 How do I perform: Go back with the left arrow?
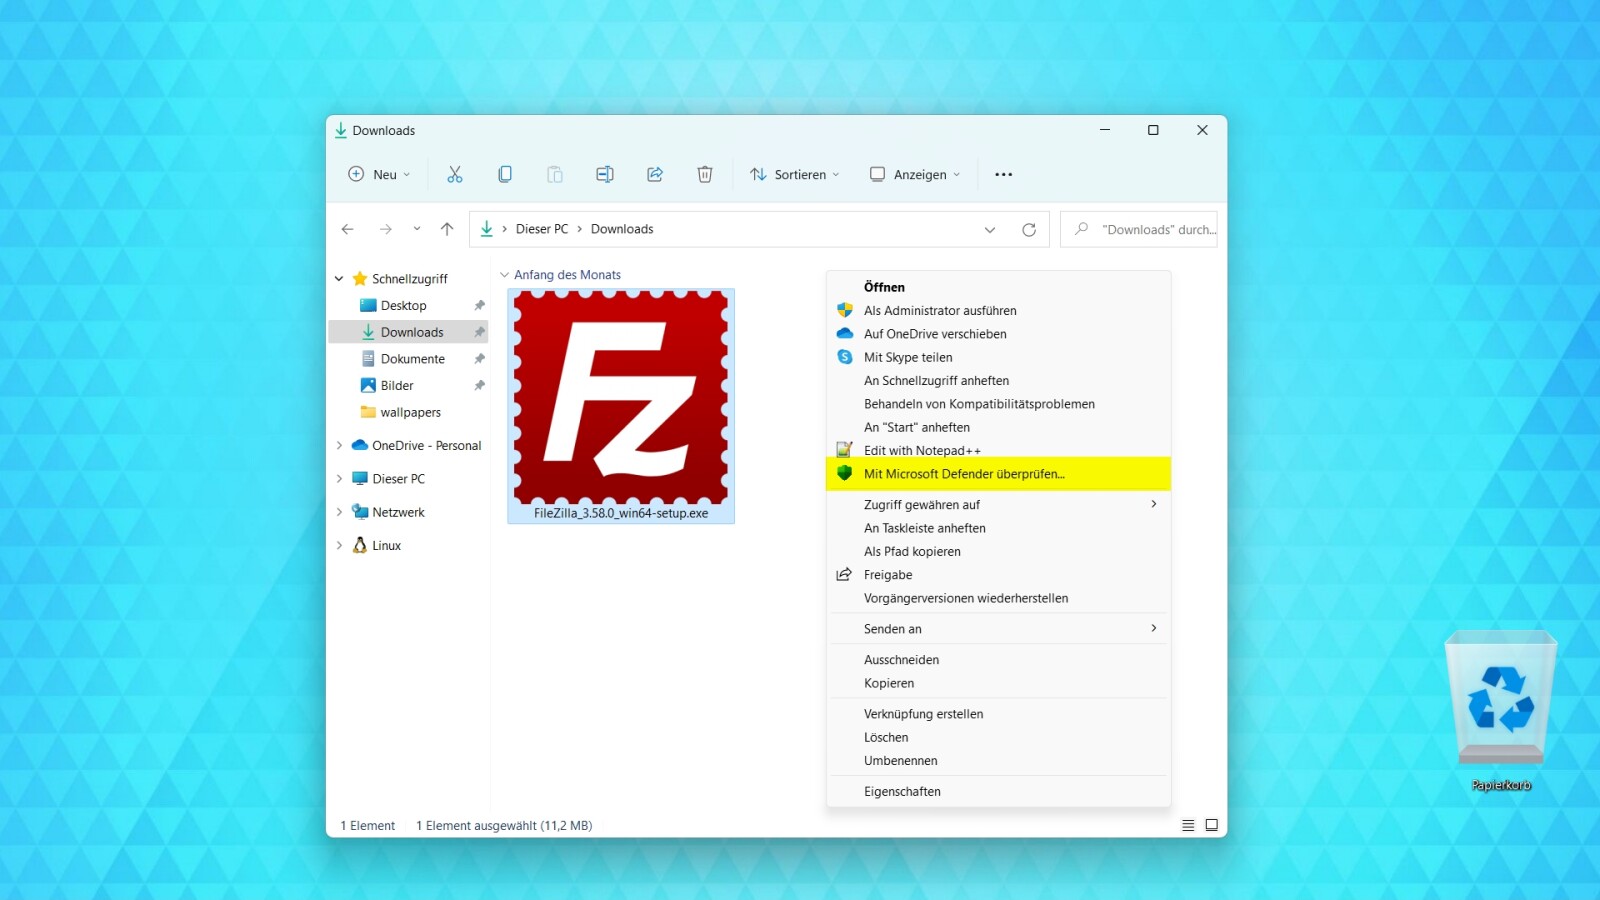pos(348,229)
